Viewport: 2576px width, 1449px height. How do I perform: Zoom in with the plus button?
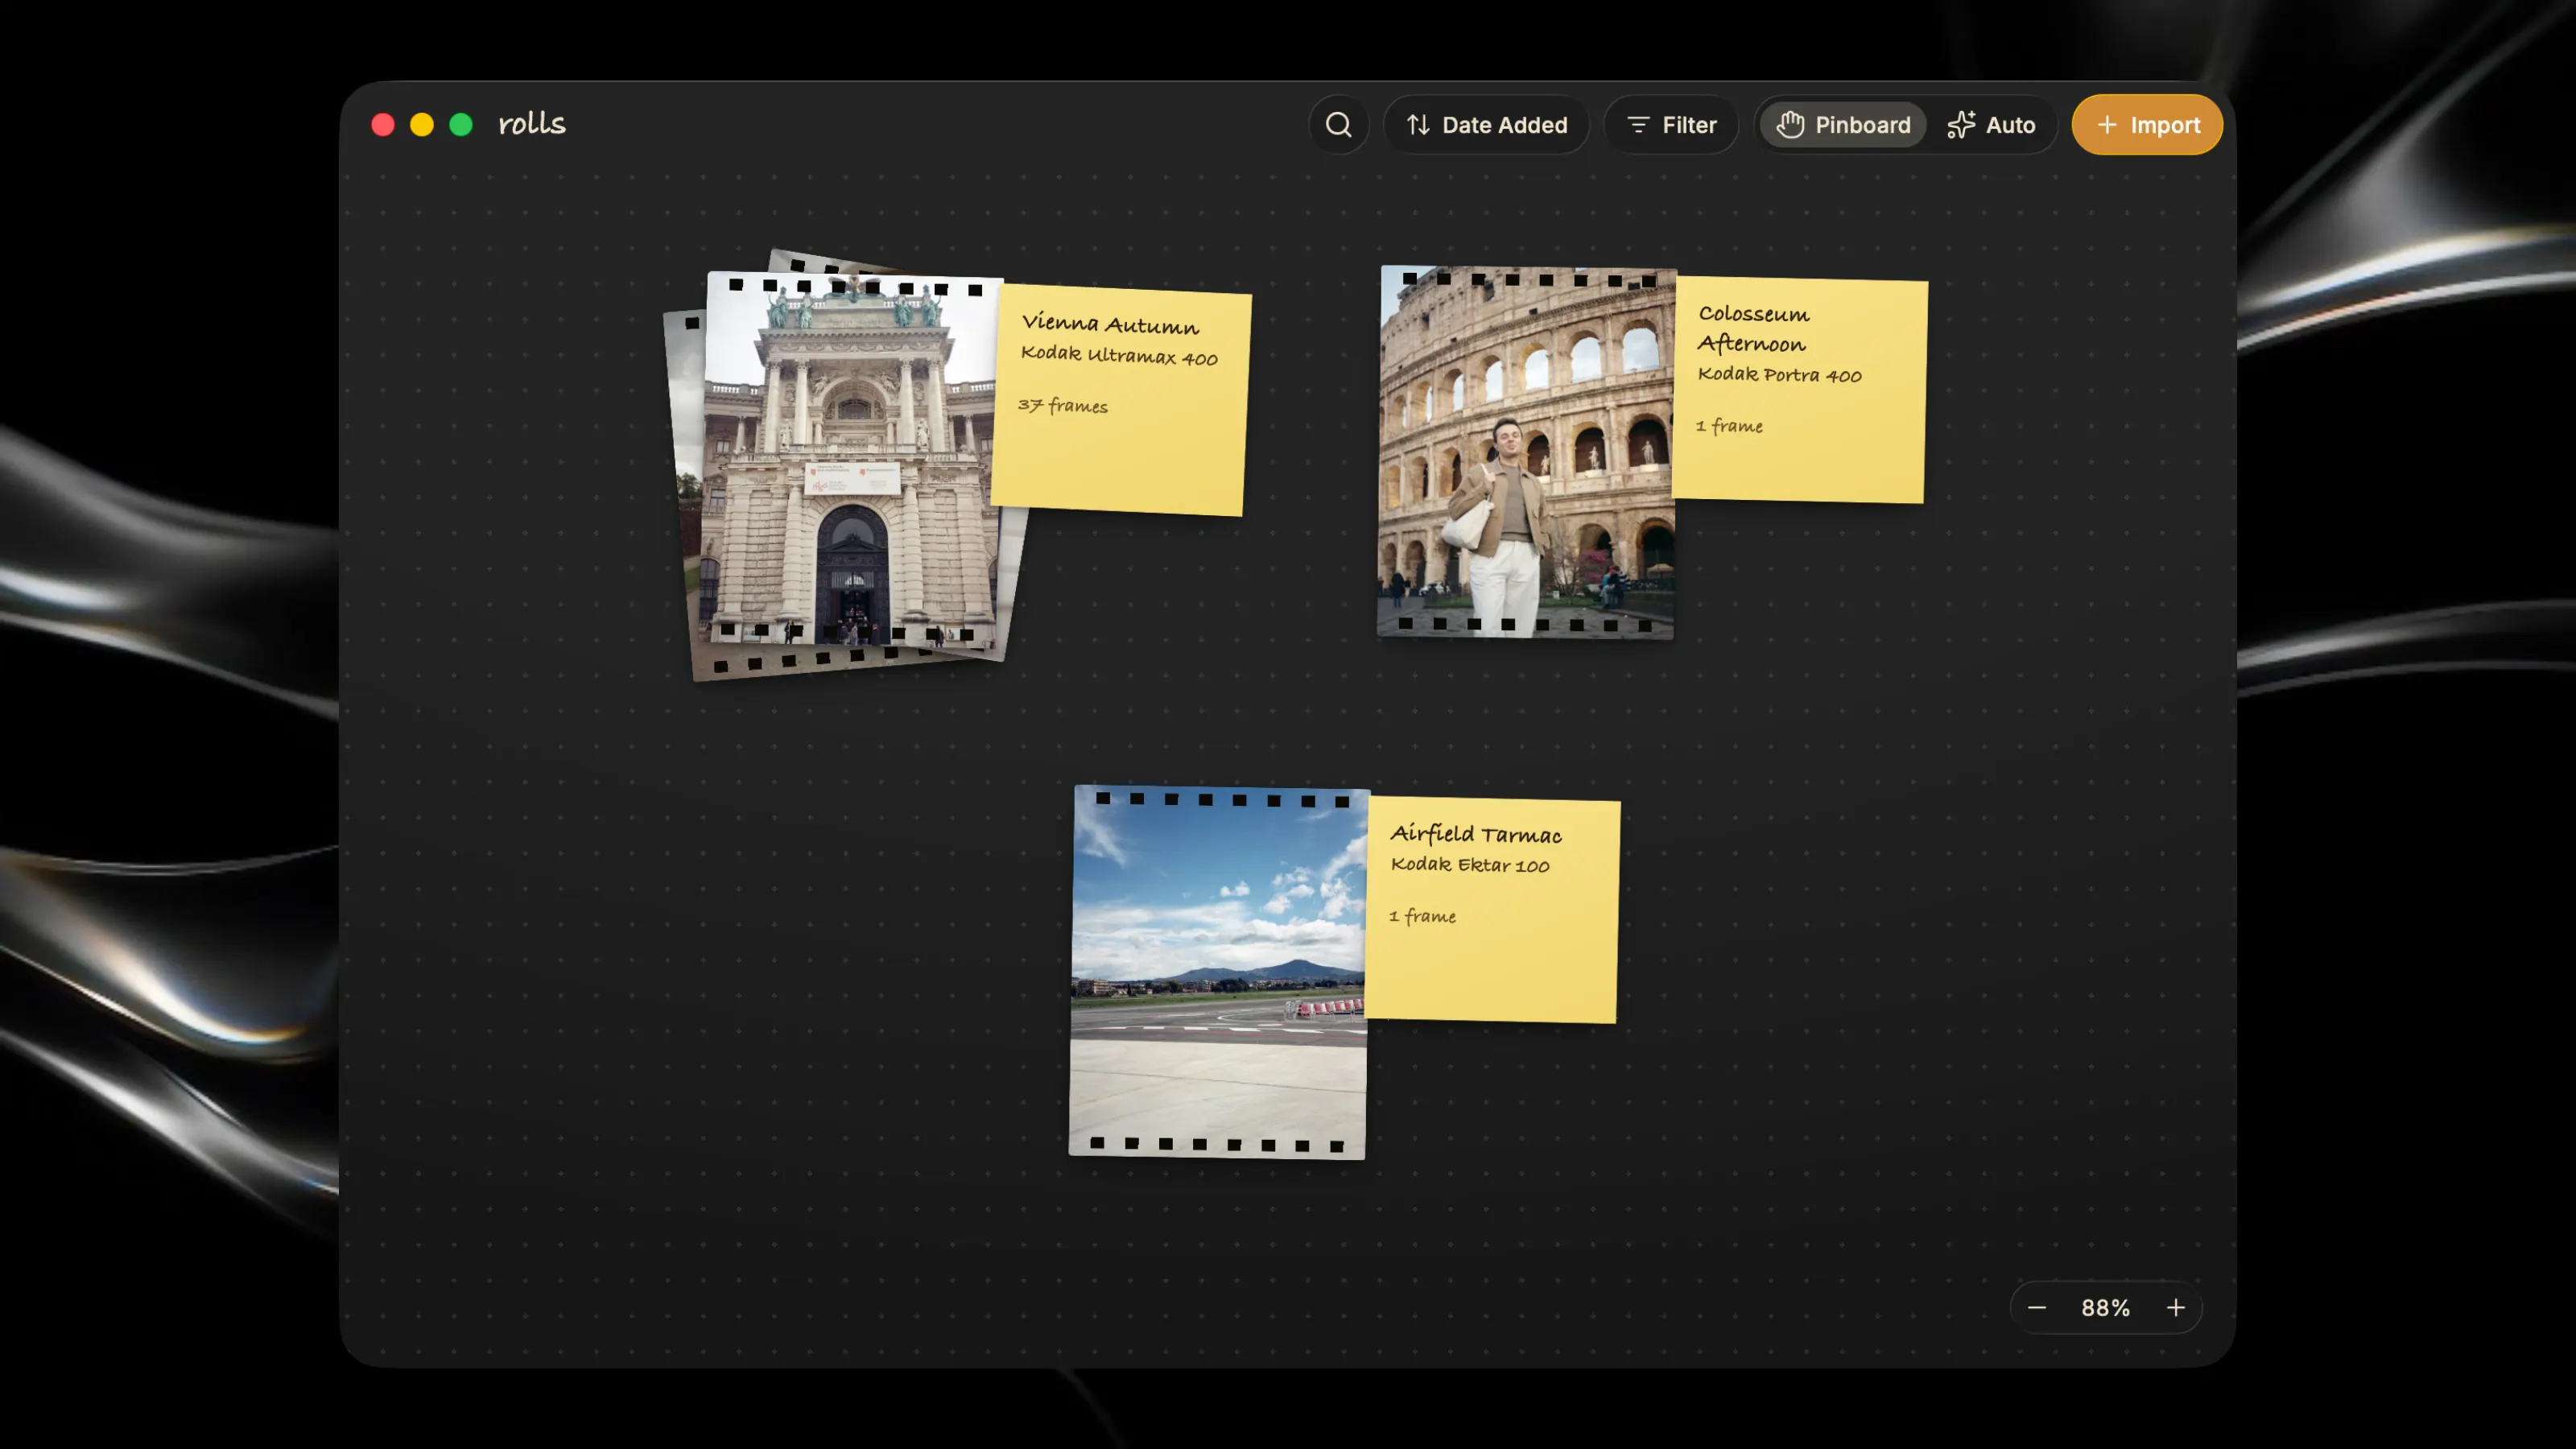pyautogui.click(x=2175, y=1308)
